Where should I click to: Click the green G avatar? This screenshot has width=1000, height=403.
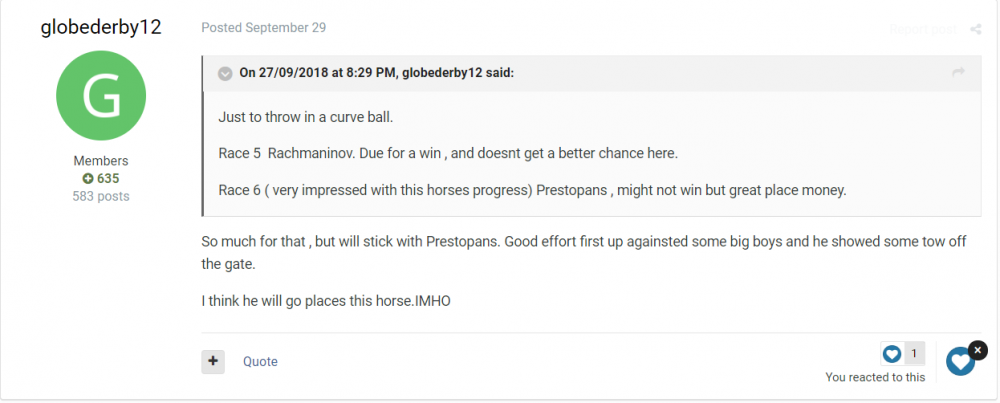[100, 96]
